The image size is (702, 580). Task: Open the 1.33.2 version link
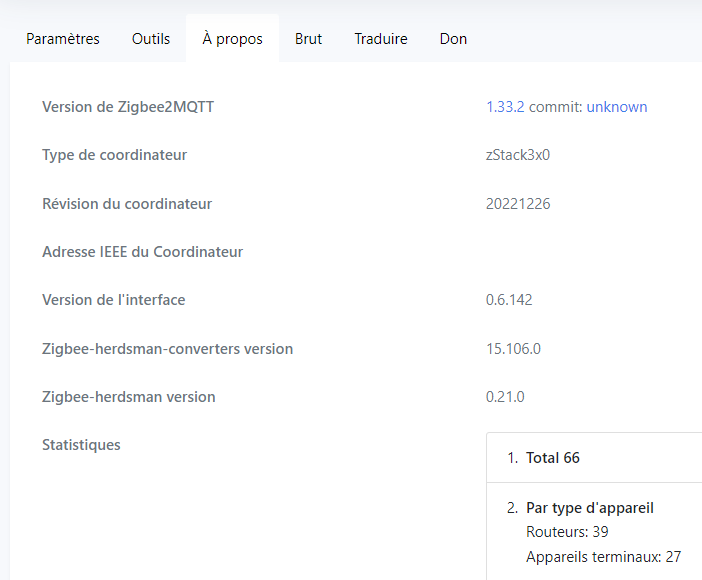click(505, 107)
